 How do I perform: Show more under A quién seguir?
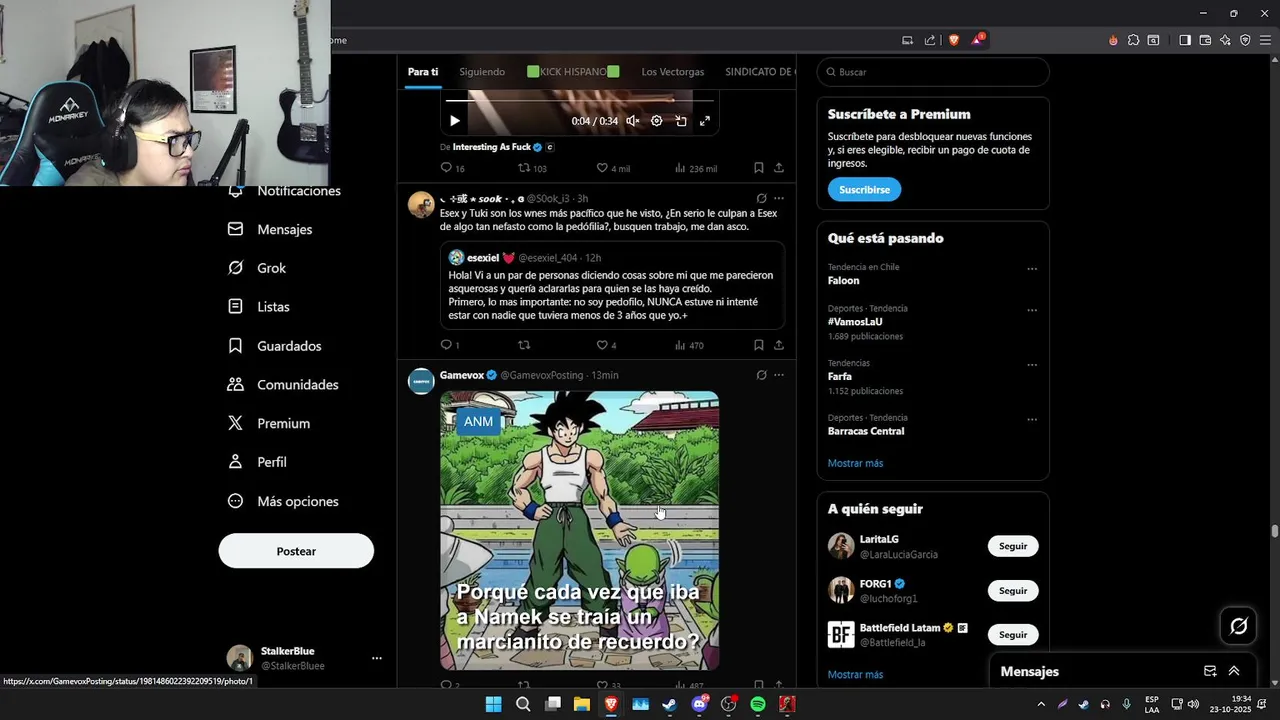(855, 675)
